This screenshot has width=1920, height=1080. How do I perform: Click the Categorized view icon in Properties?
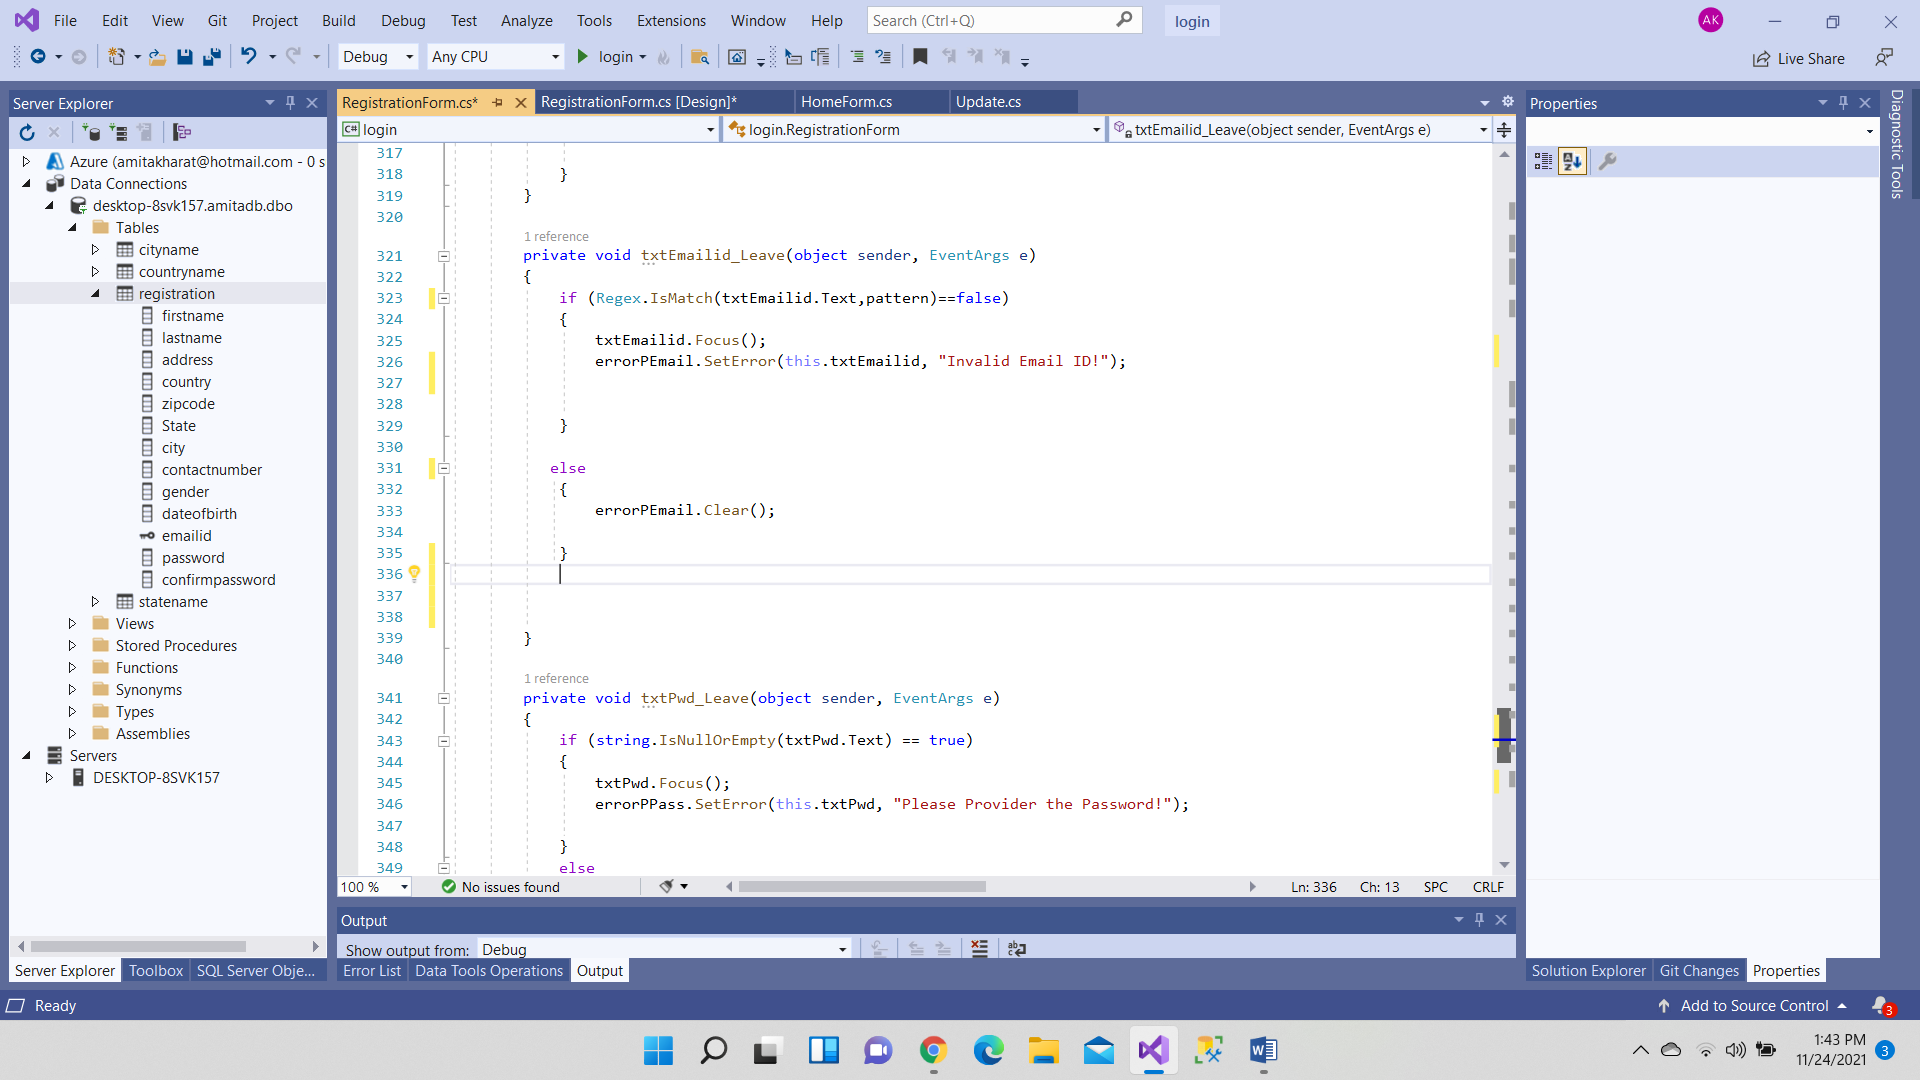pyautogui.click(x=1543, y=161)
